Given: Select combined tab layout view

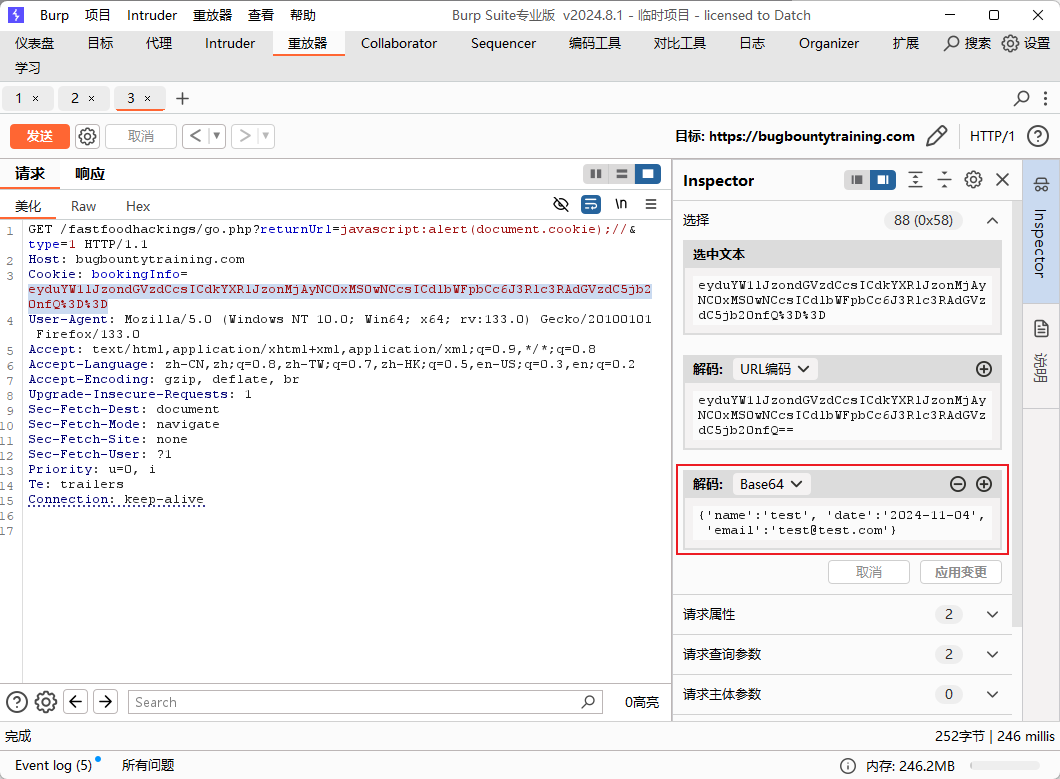Looking at the screenshot, I should coord(648,174).
